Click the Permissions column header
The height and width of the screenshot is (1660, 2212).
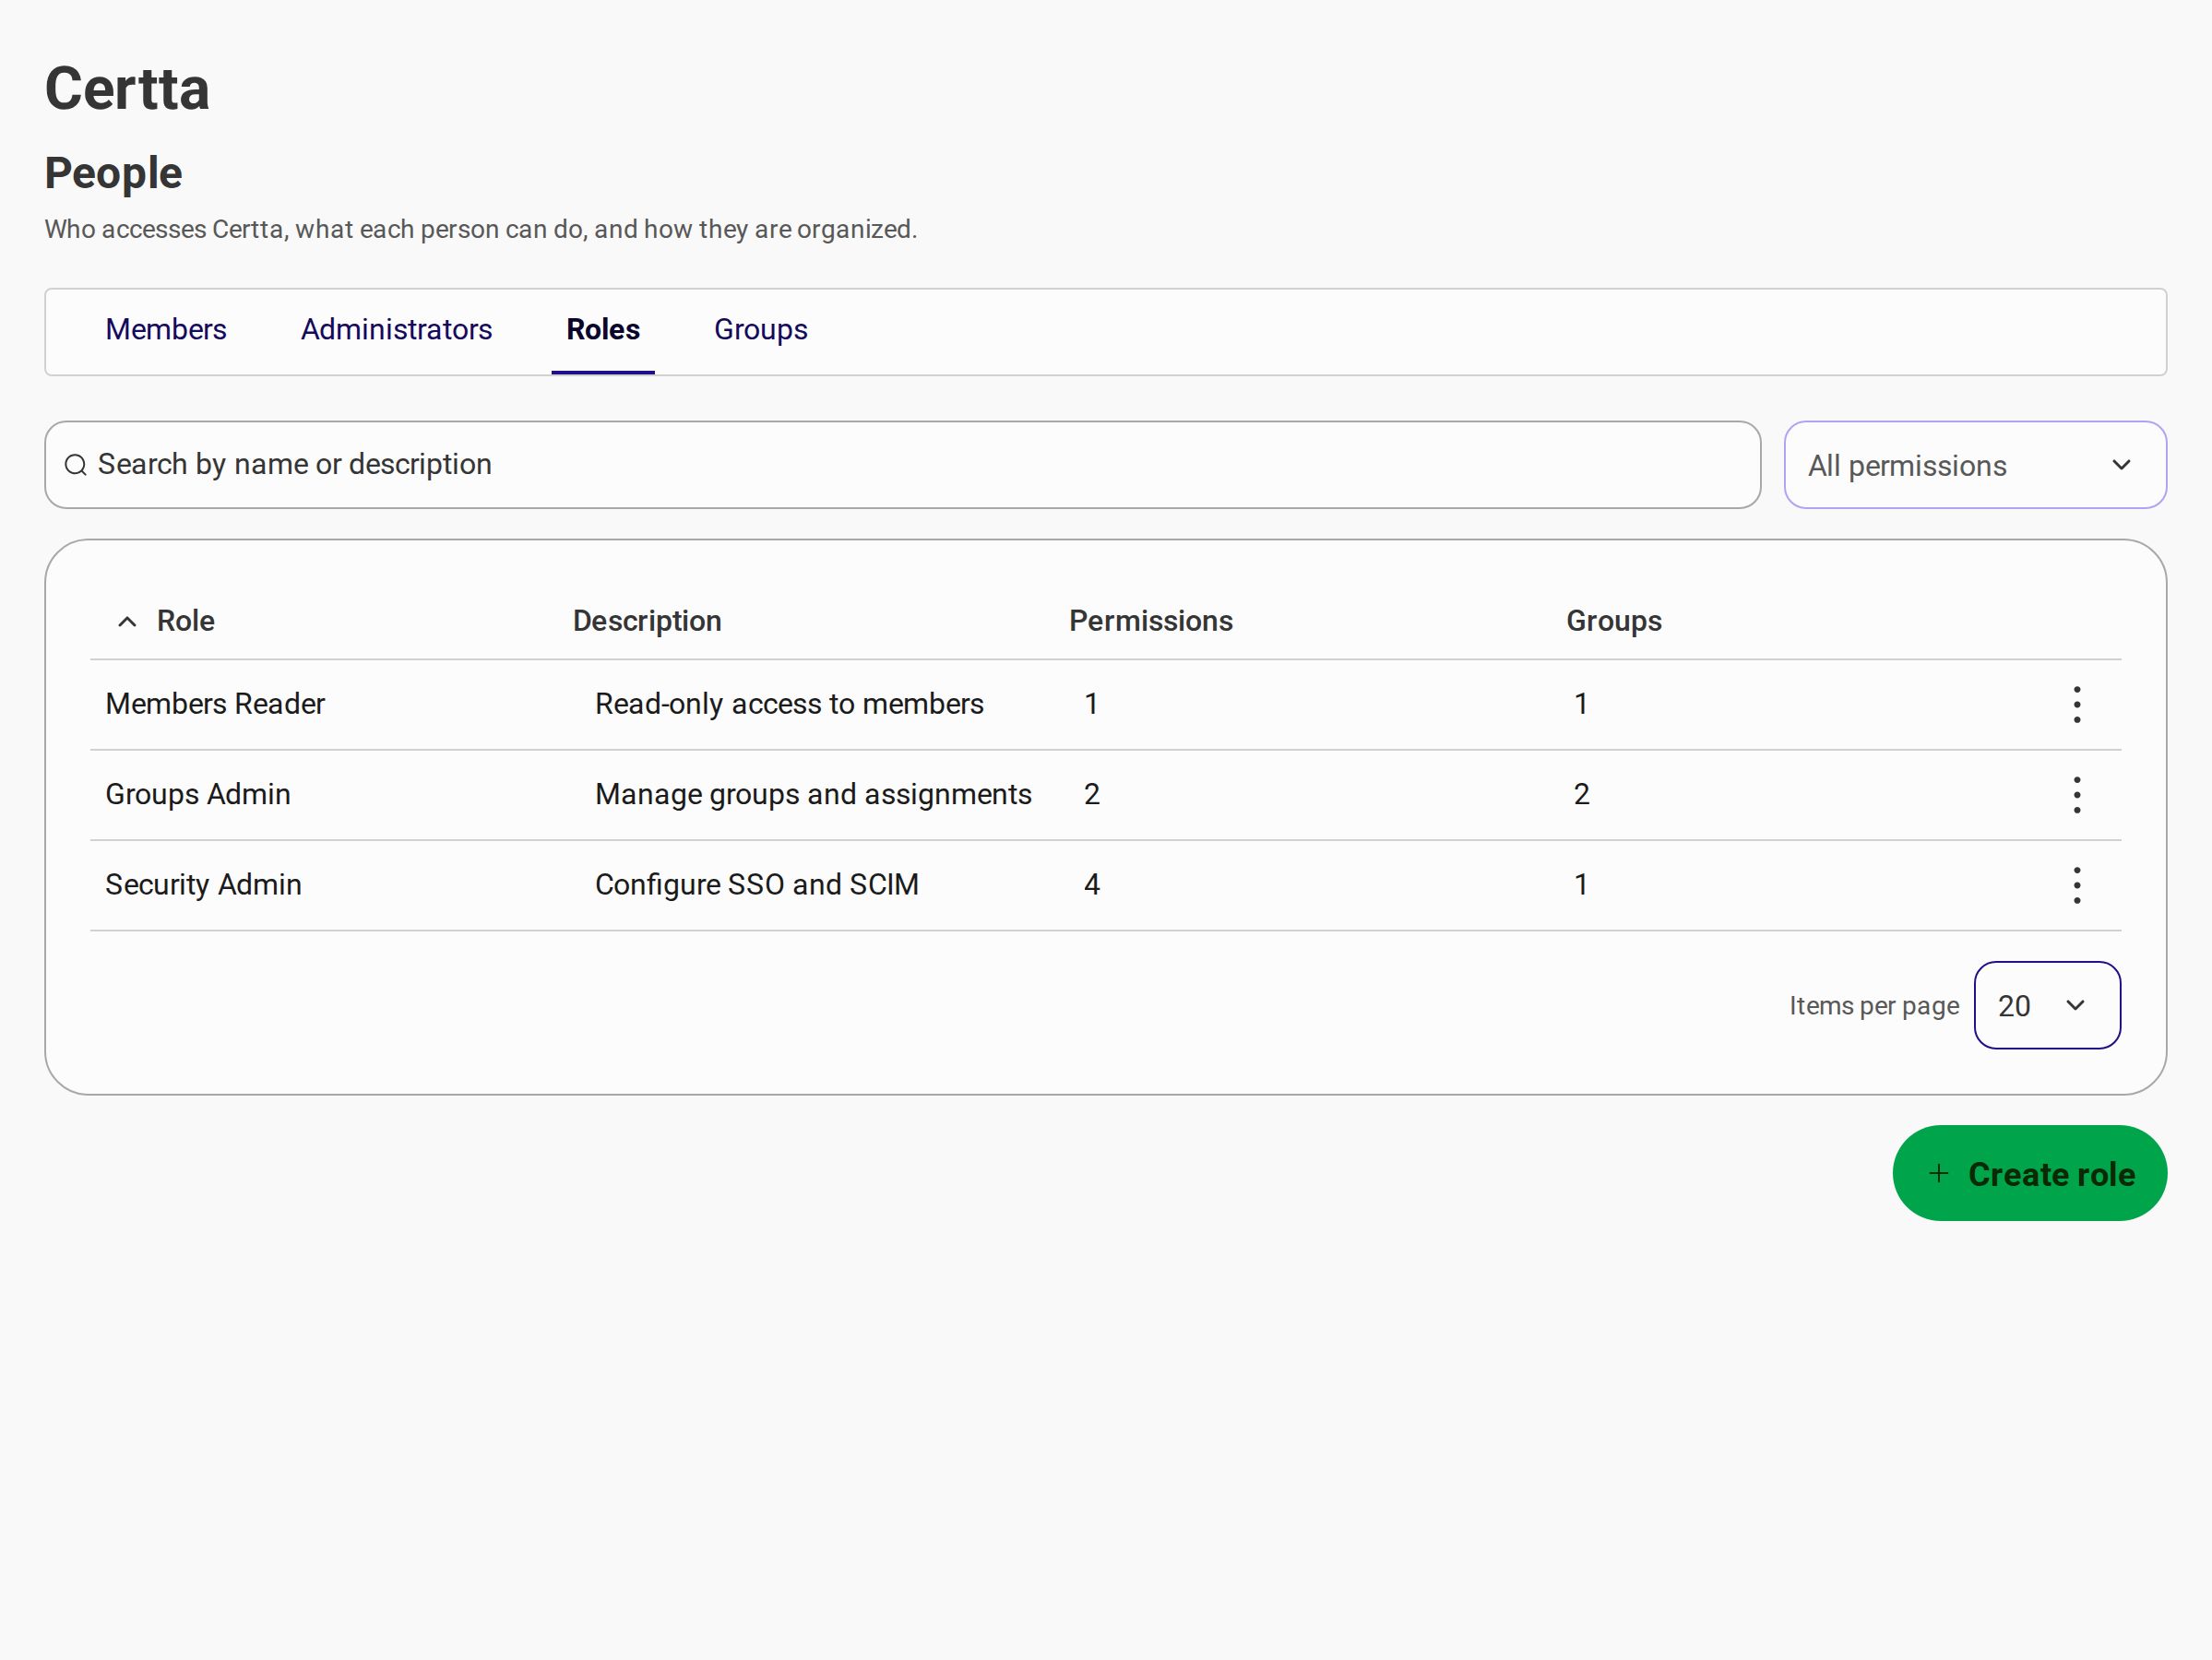(1151, 621)
